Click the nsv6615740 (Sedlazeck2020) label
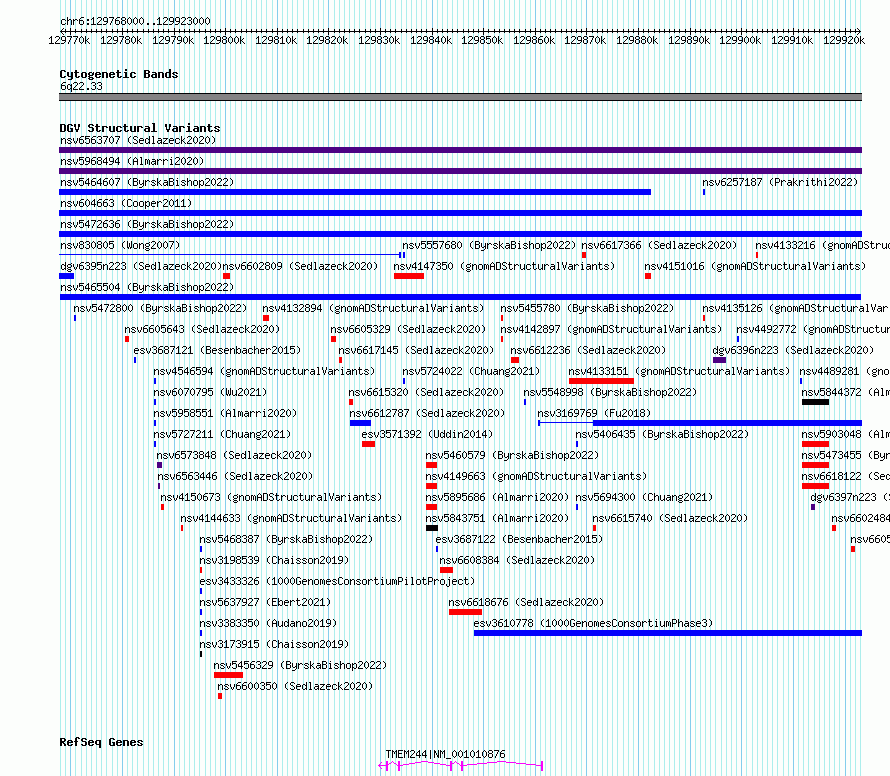This screenshot has height=776, width=890. pyautogui.click(x=670, y=518)
